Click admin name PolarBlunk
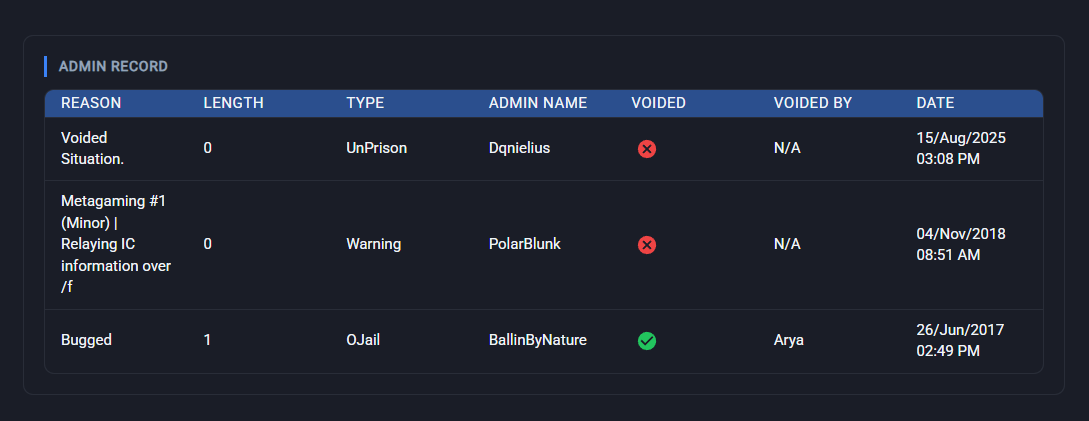1089x421 pixels. pyautogui.click(x=524, y=244)
